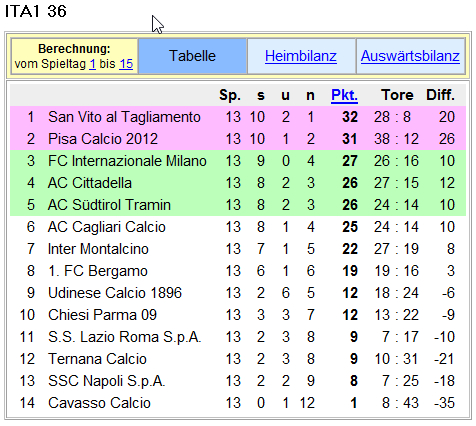Click SSC Napoli S.p.A. team name
Image resolution: width=476 pixels, height=426 pixels.
tap(107, 381)
